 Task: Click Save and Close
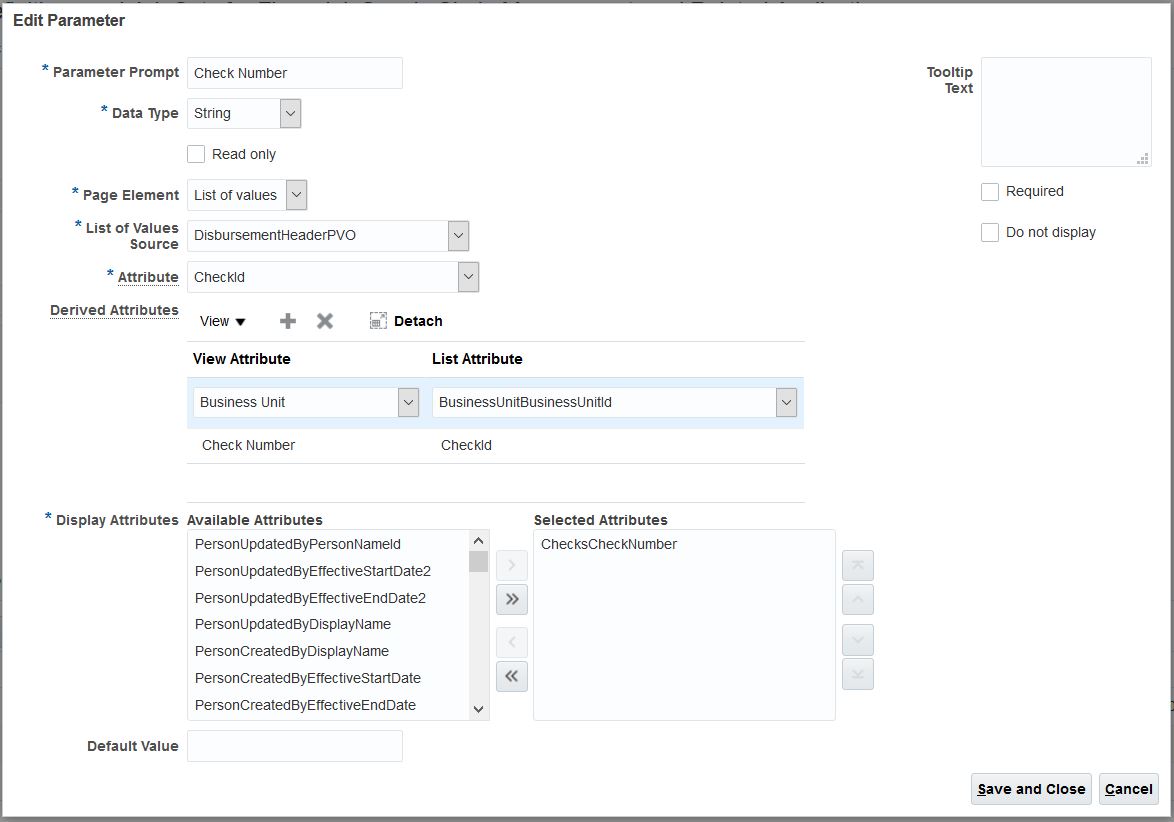[1030, 789]
